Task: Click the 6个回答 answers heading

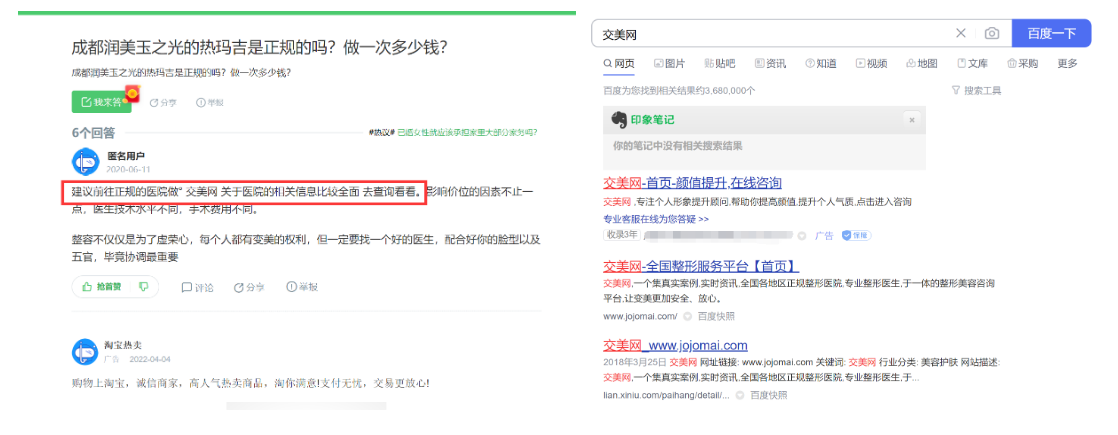Action: (x=93, y=133)
